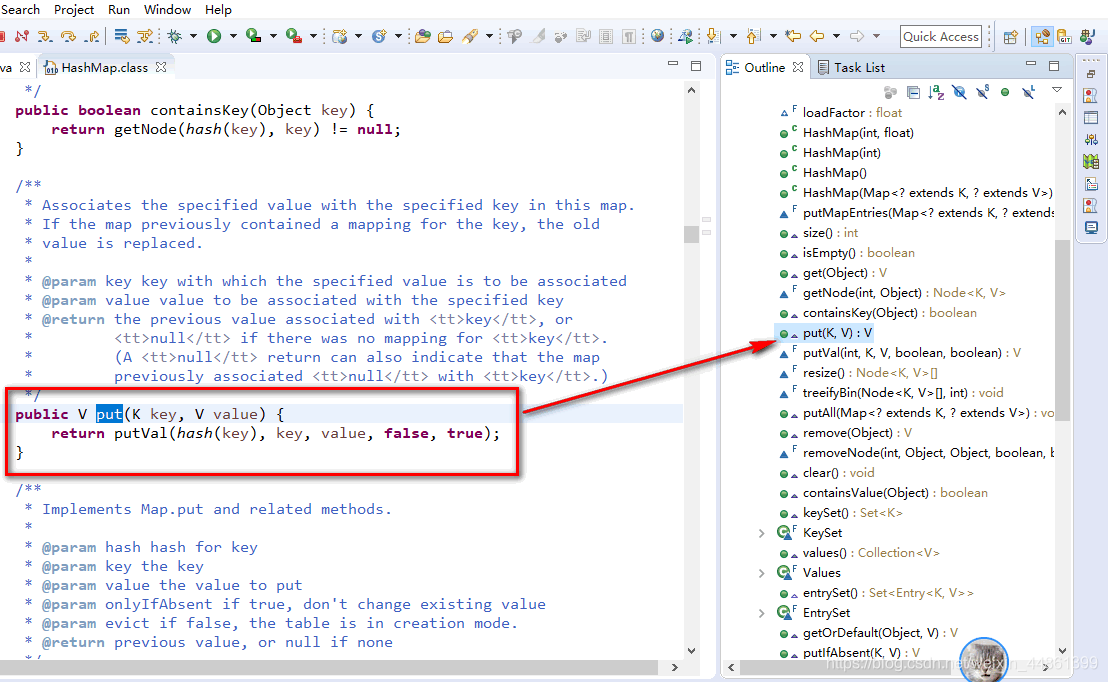Click the Open Perspective icon
The image size is (1108, 682).
coord(1010,37)
